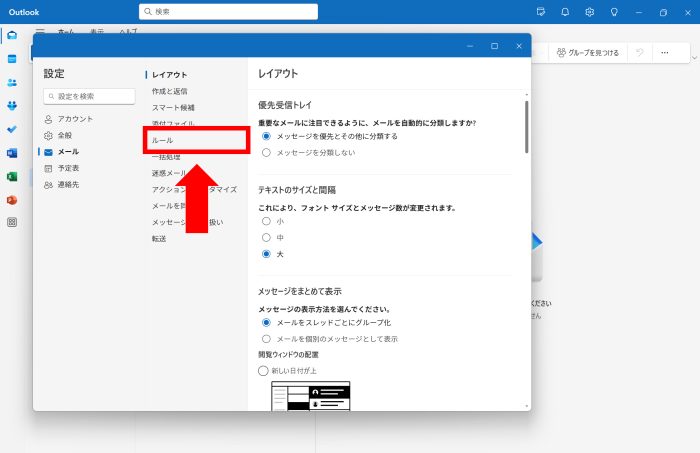Click the settings gear in title bar
This screenshot has width=700, height=453.
pos(590,12)
